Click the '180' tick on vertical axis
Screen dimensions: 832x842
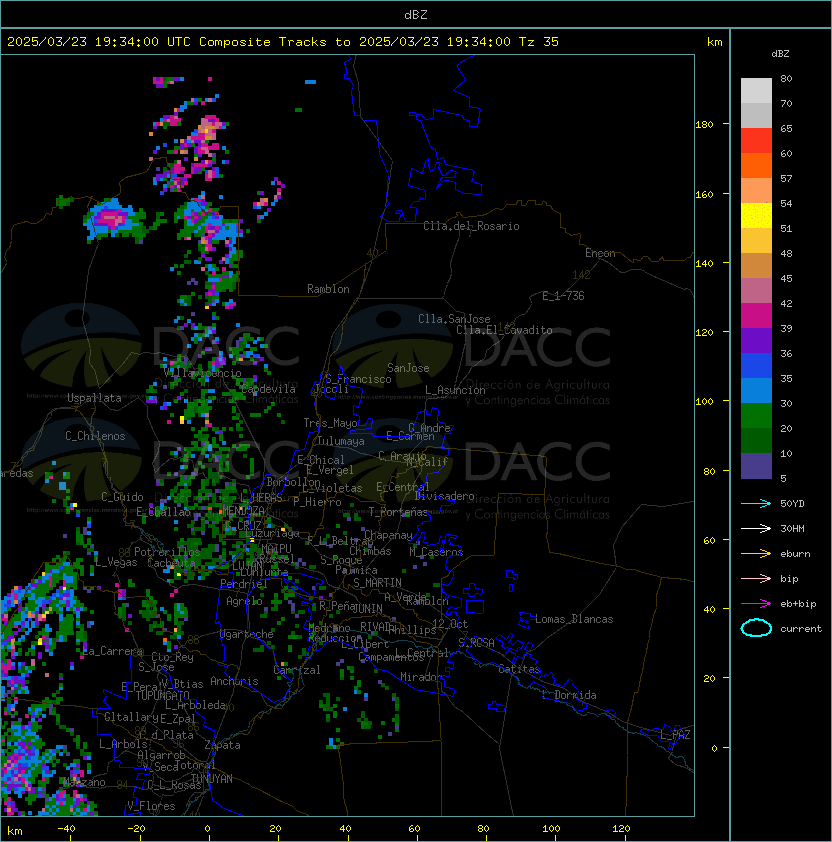pyautogui.click(x=704, y=125)
